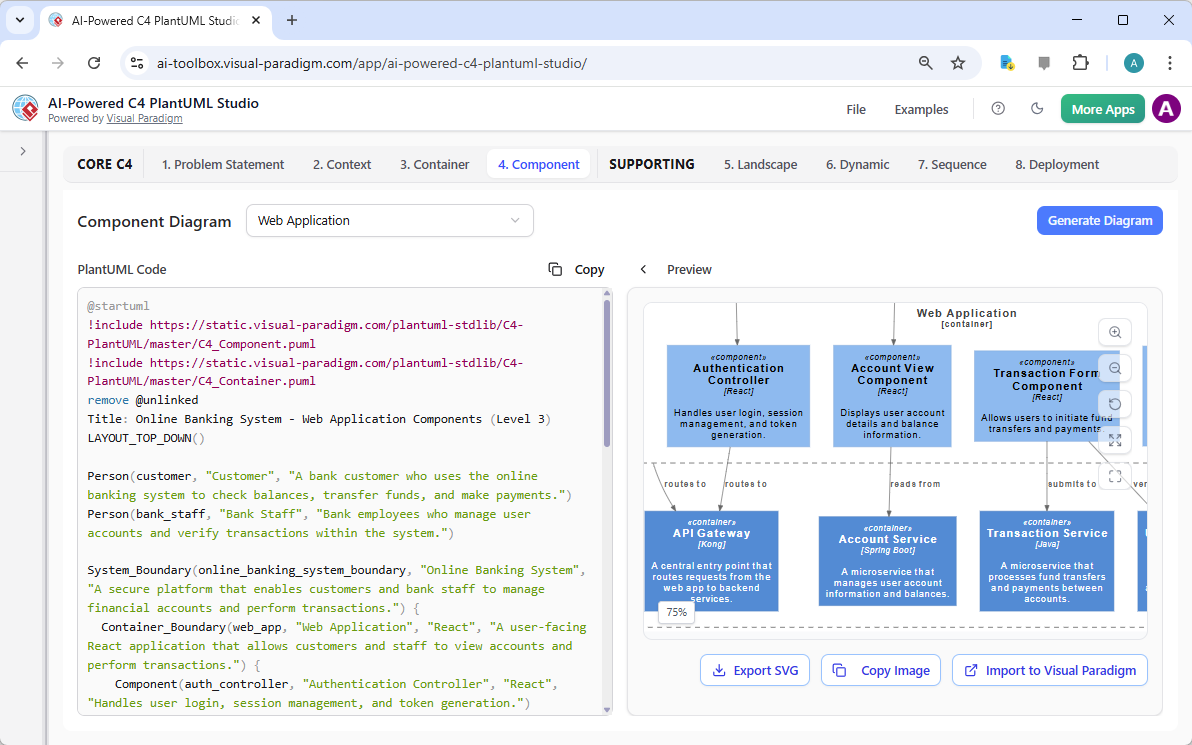The height and width of the screenshot is (745, 1192).
Task: Open help via the question mark icon
Action: tap(997, 109)
